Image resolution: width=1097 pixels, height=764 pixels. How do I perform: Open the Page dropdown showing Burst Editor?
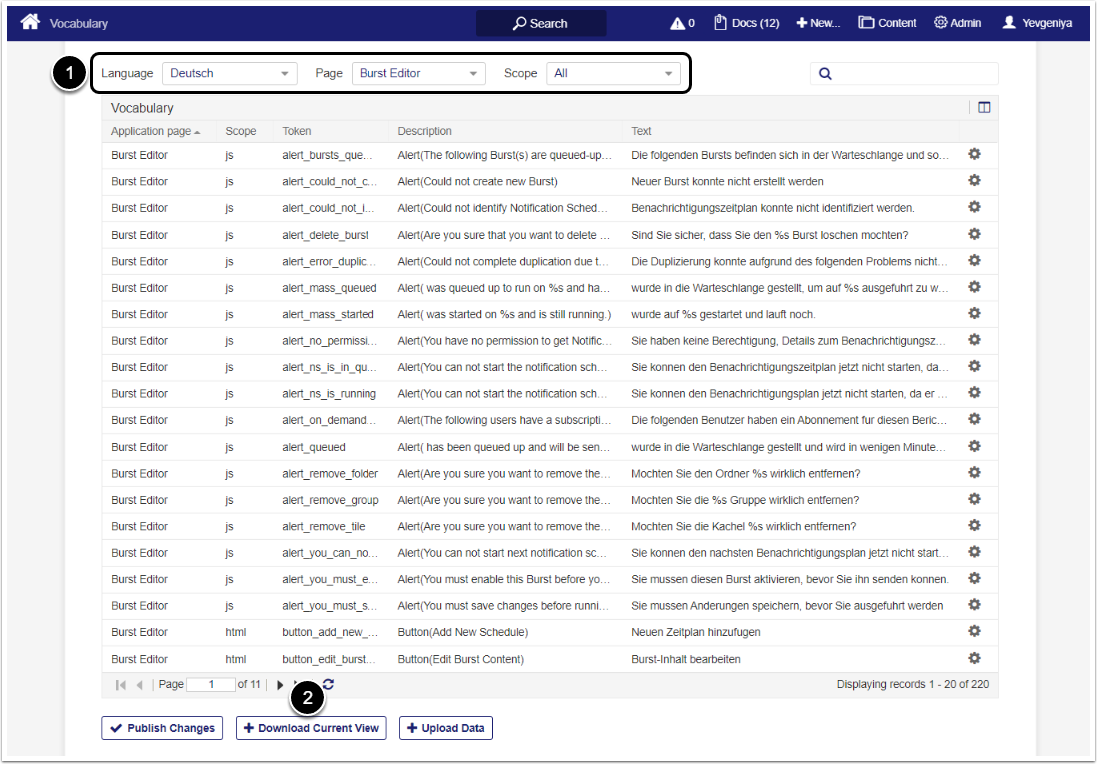point(418,73)
